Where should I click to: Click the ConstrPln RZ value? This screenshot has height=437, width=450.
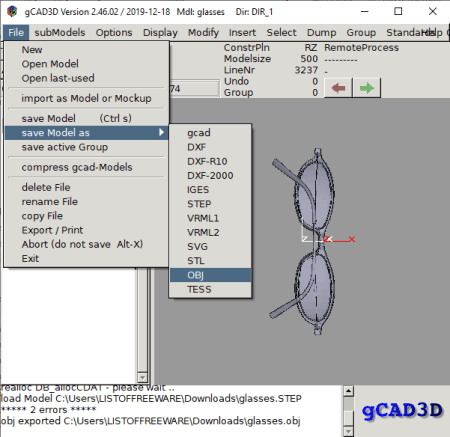[x=310, y=48]
